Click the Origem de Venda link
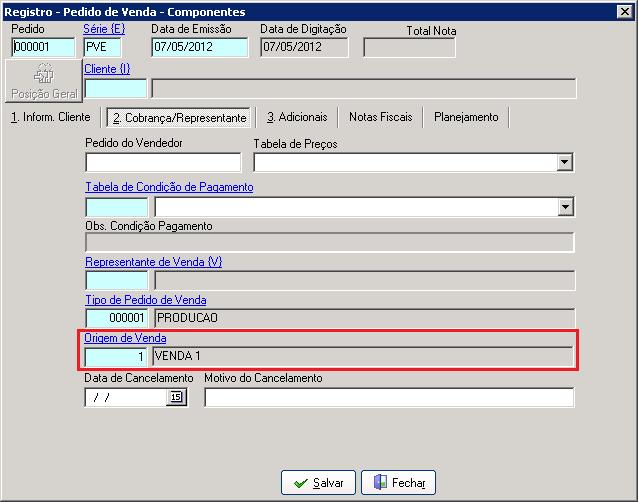The width and height of the screenshot is (638, 502). pyautogui.click(x=125, y=338)
